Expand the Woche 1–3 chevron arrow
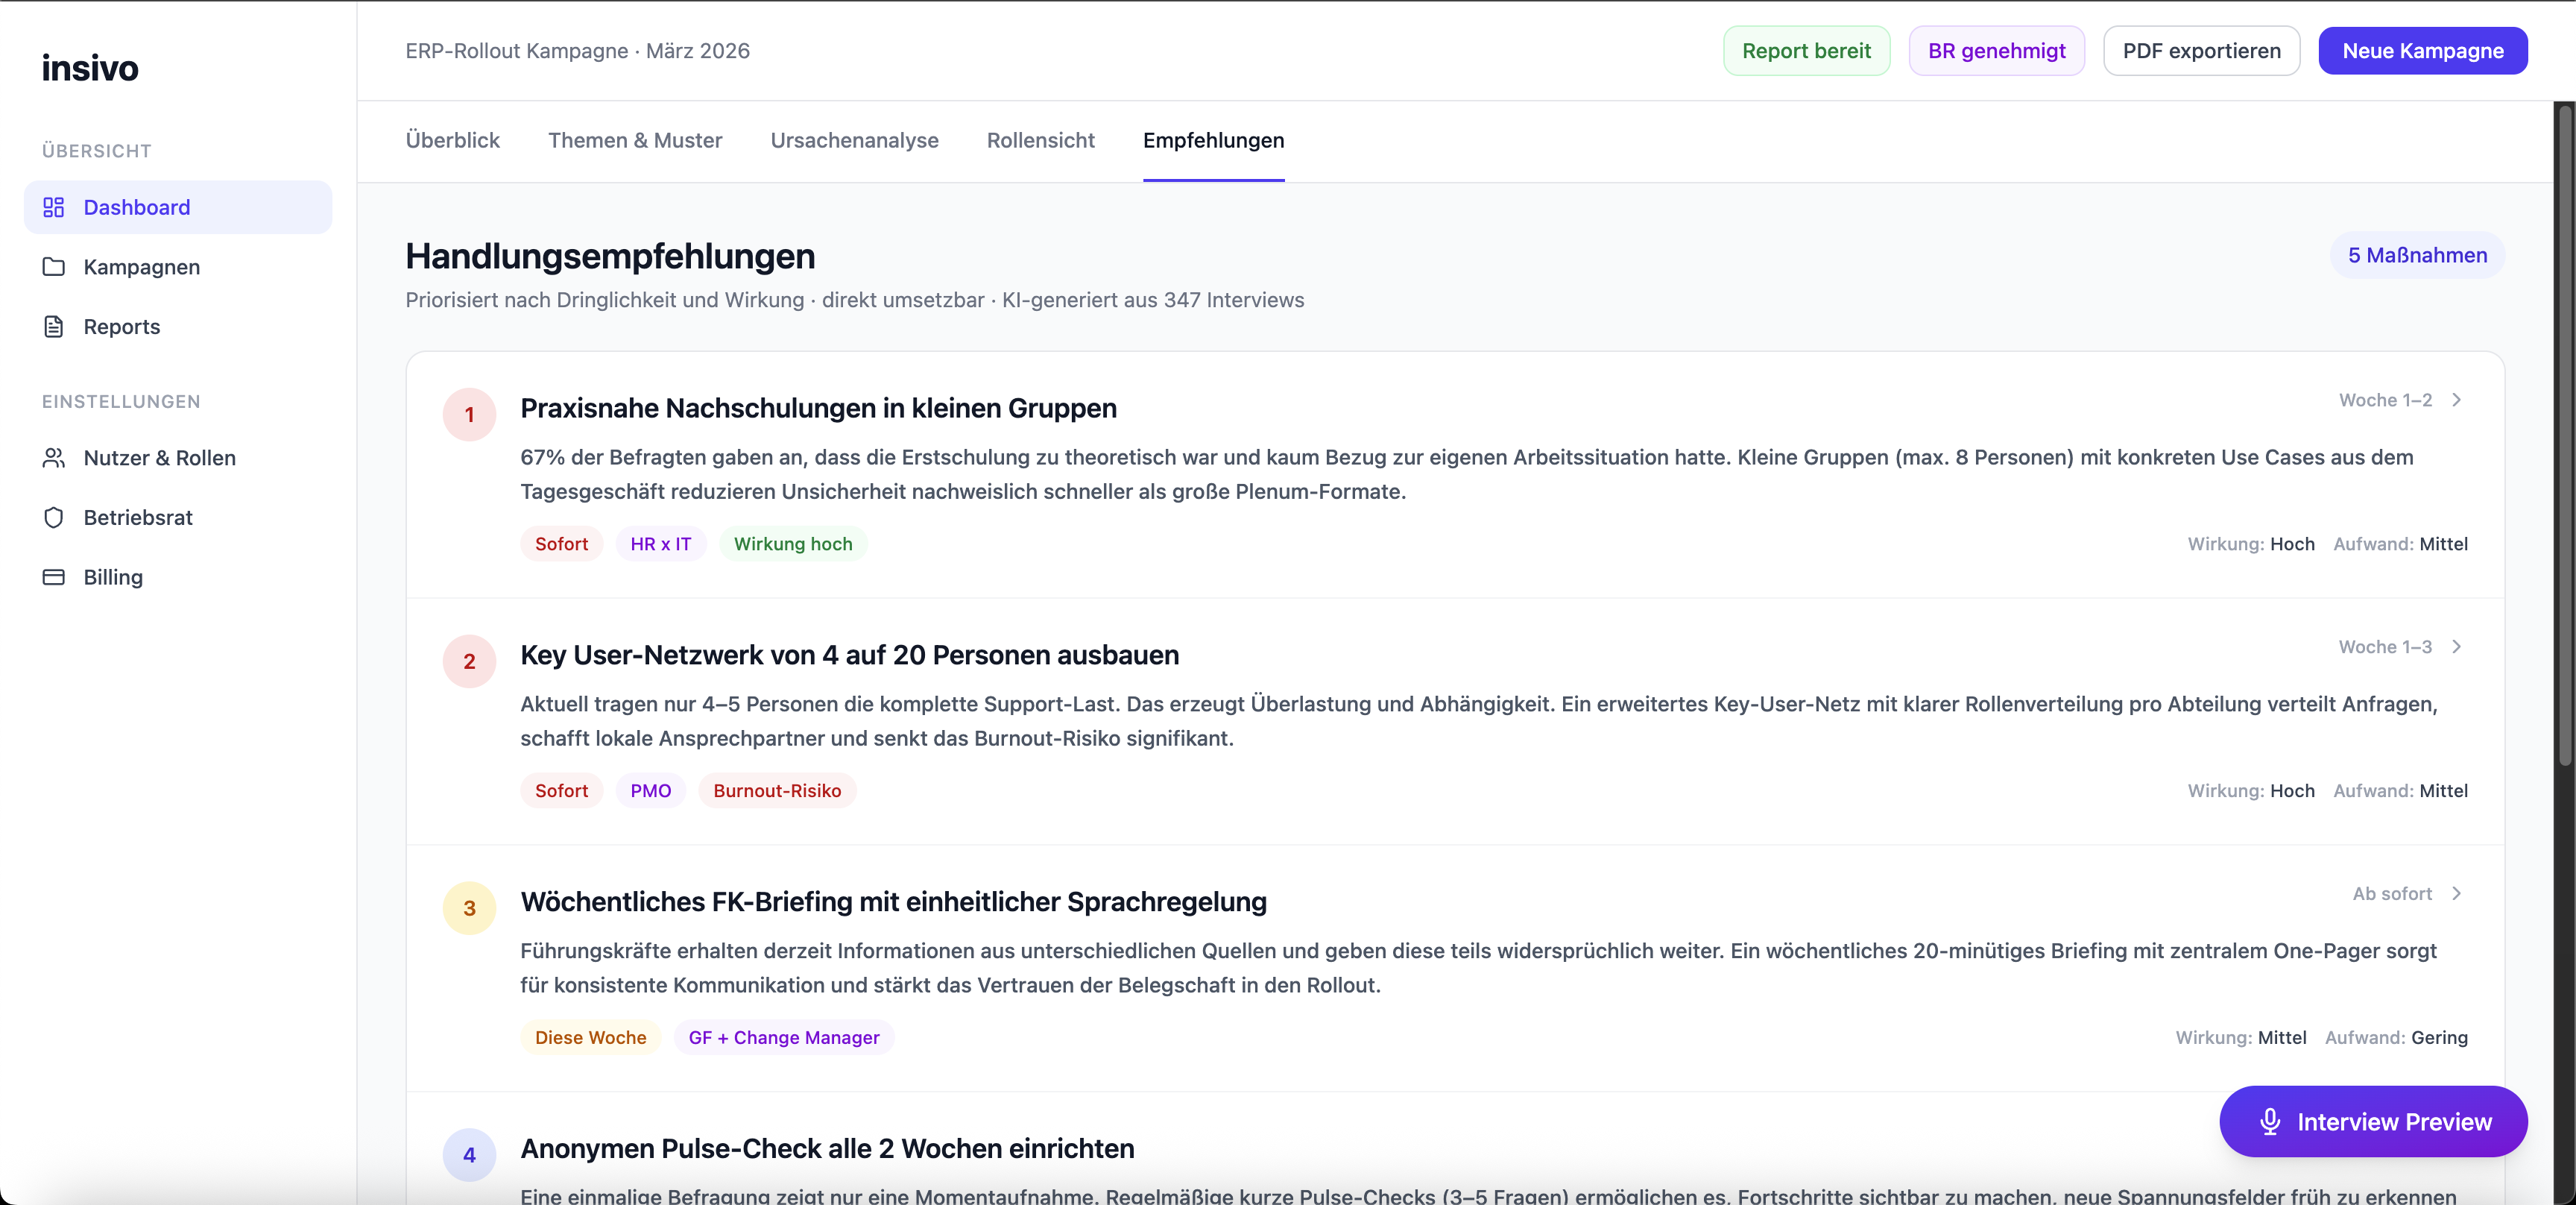Screen dimensions: 2576x1205 [x=2456, y=647]
